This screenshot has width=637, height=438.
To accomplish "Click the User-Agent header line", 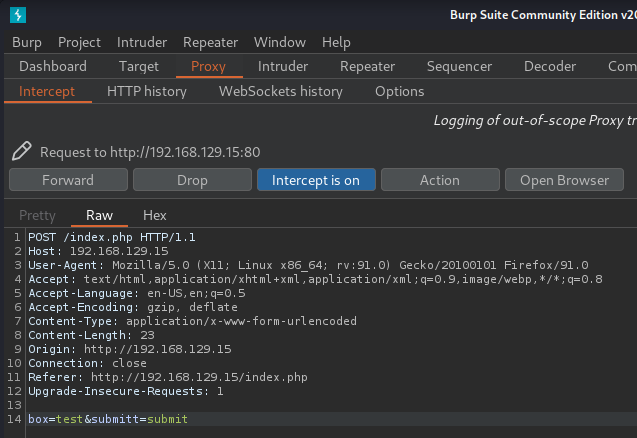I will [x=308, y=265].
